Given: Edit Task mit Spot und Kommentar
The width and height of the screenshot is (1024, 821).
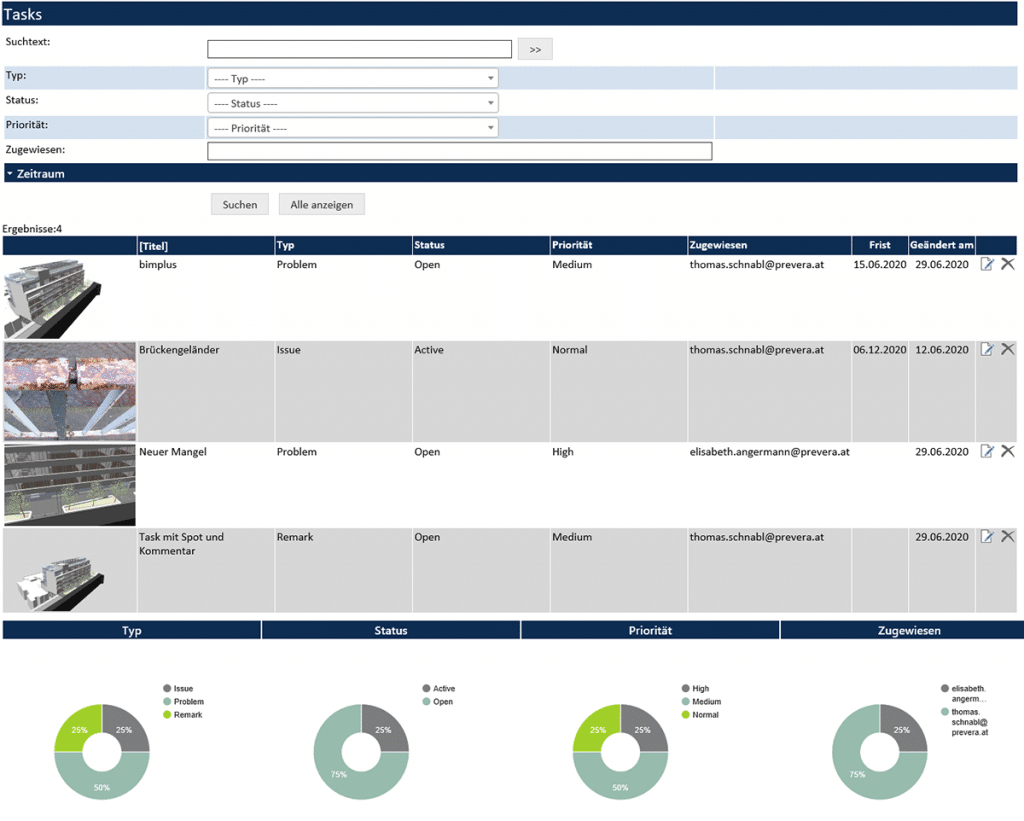Looking at the screenshot, I should click(987, 537).
